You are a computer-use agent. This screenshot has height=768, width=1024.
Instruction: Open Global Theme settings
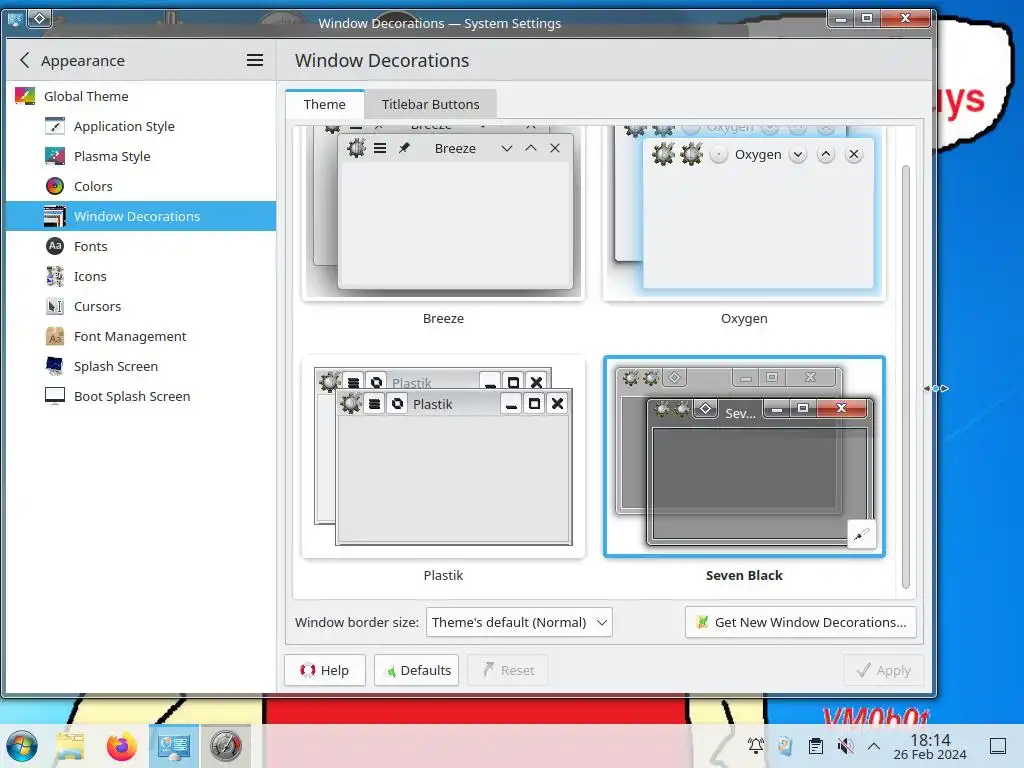[141, 96]
